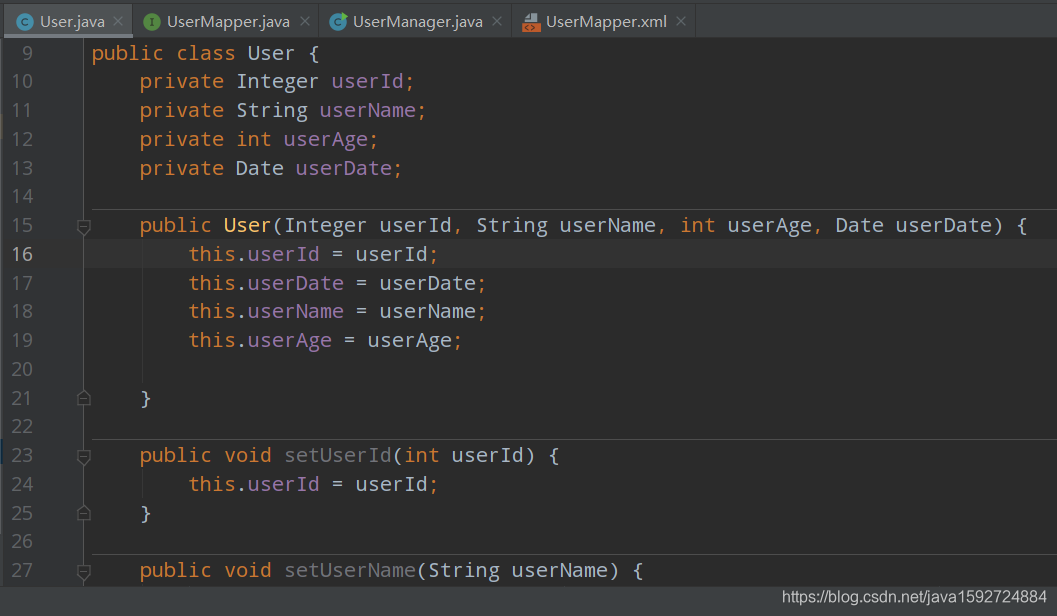
Task: Click the setUserId method name
Action: [x=338, y=456]
